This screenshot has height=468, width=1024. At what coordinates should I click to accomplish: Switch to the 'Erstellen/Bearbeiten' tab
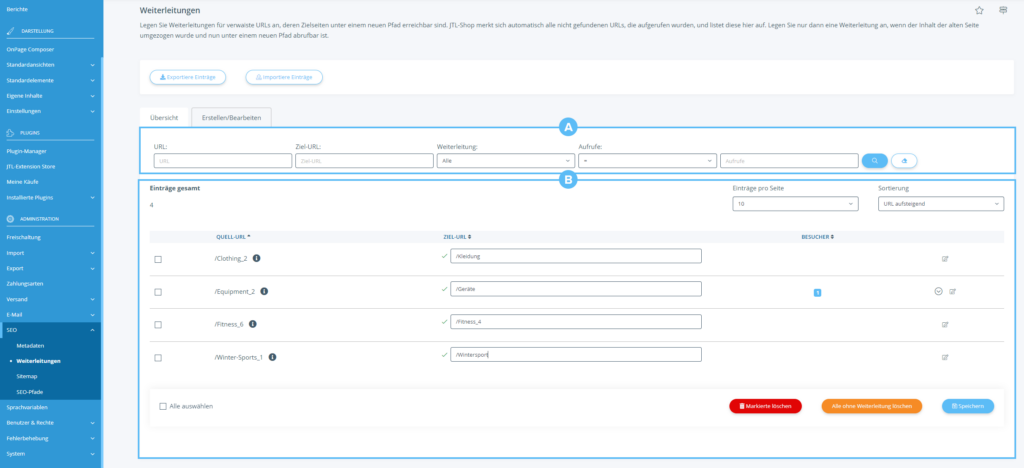click(x=231, y=117)
